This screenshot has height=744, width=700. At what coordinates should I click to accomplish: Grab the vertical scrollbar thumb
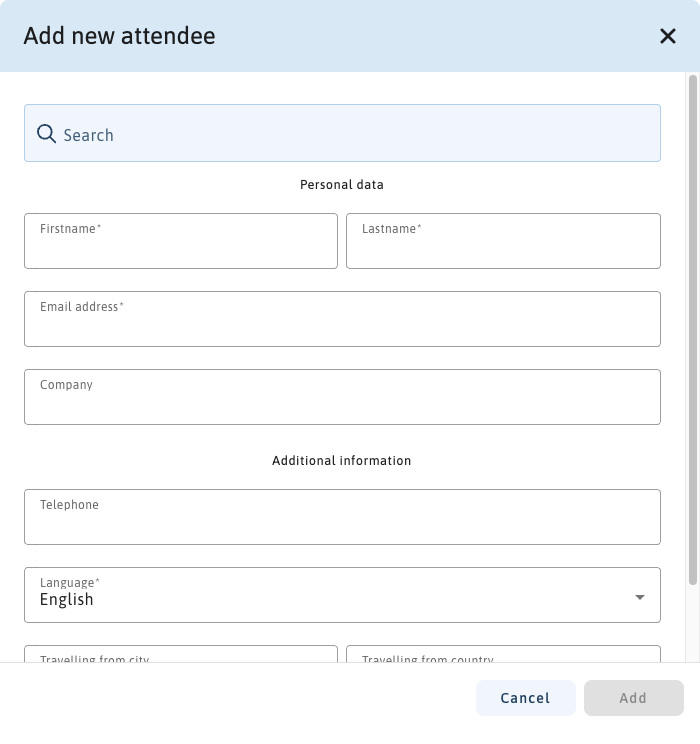click(x=693, y=330)
